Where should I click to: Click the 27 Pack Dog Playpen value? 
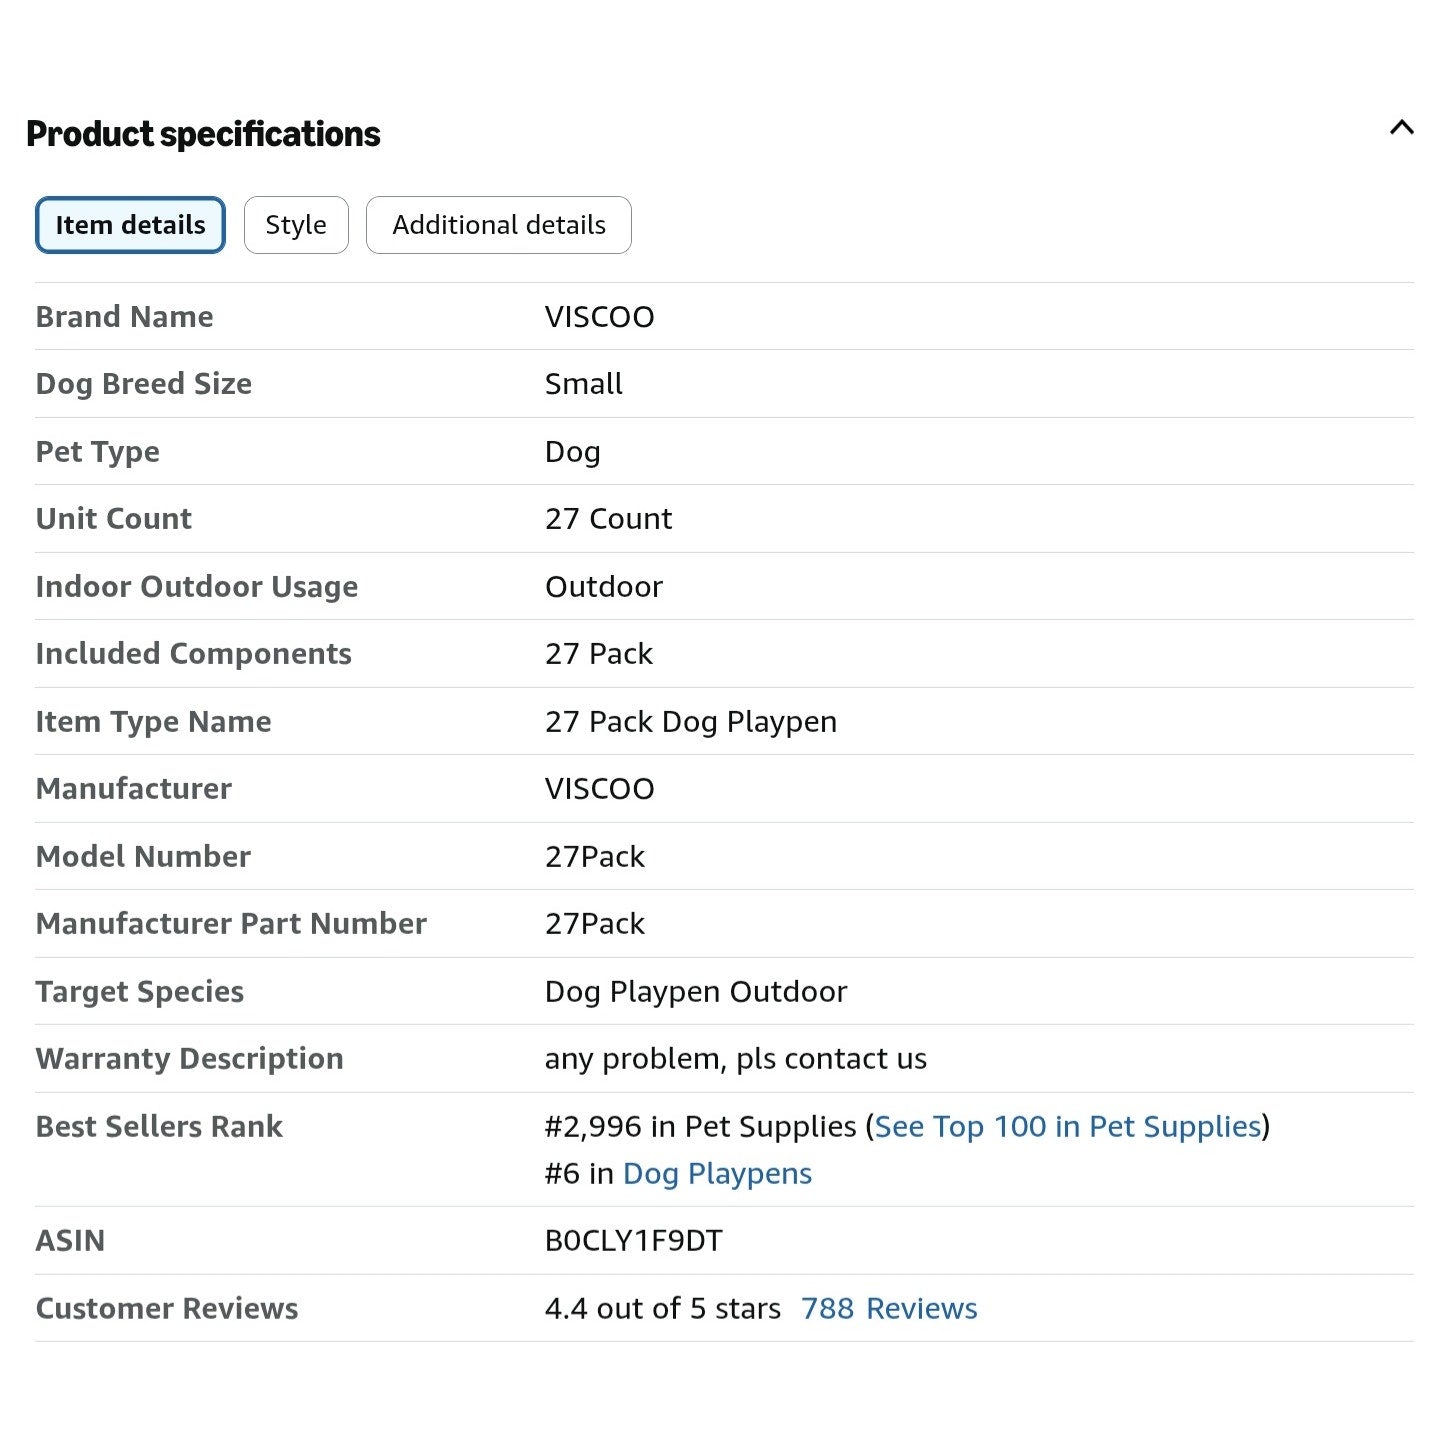690,722
